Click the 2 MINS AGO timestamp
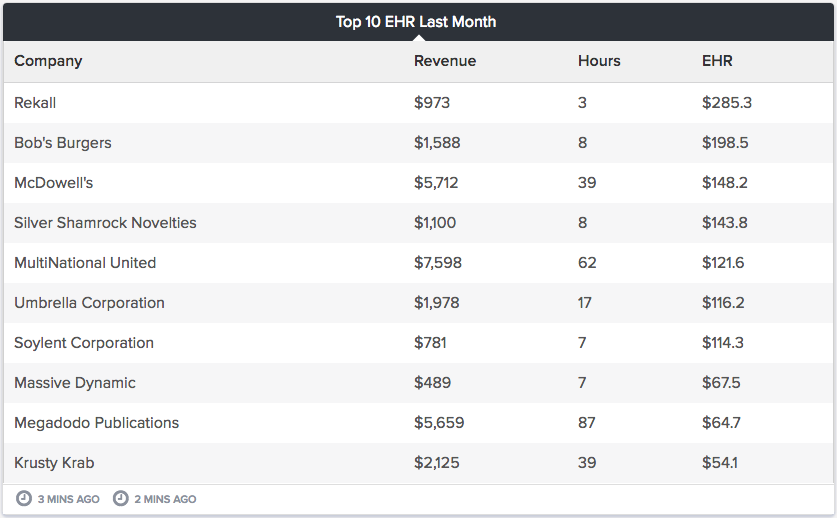The image size is (837, 518). [x=166, y=499]
